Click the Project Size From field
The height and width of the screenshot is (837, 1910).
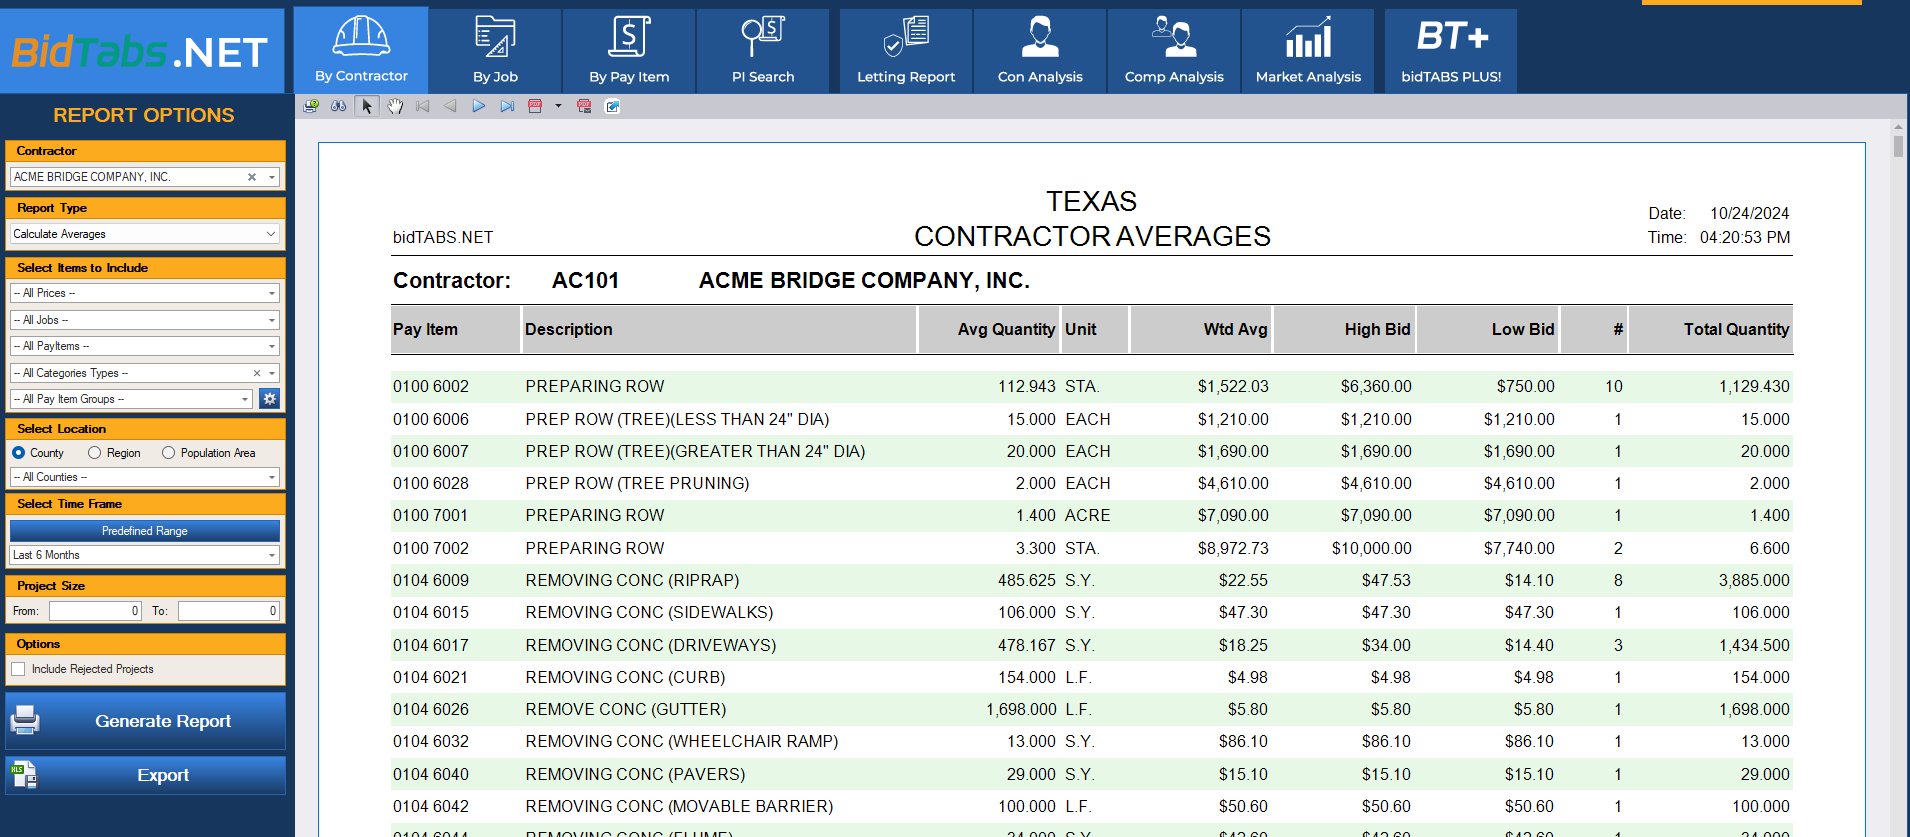95,611
